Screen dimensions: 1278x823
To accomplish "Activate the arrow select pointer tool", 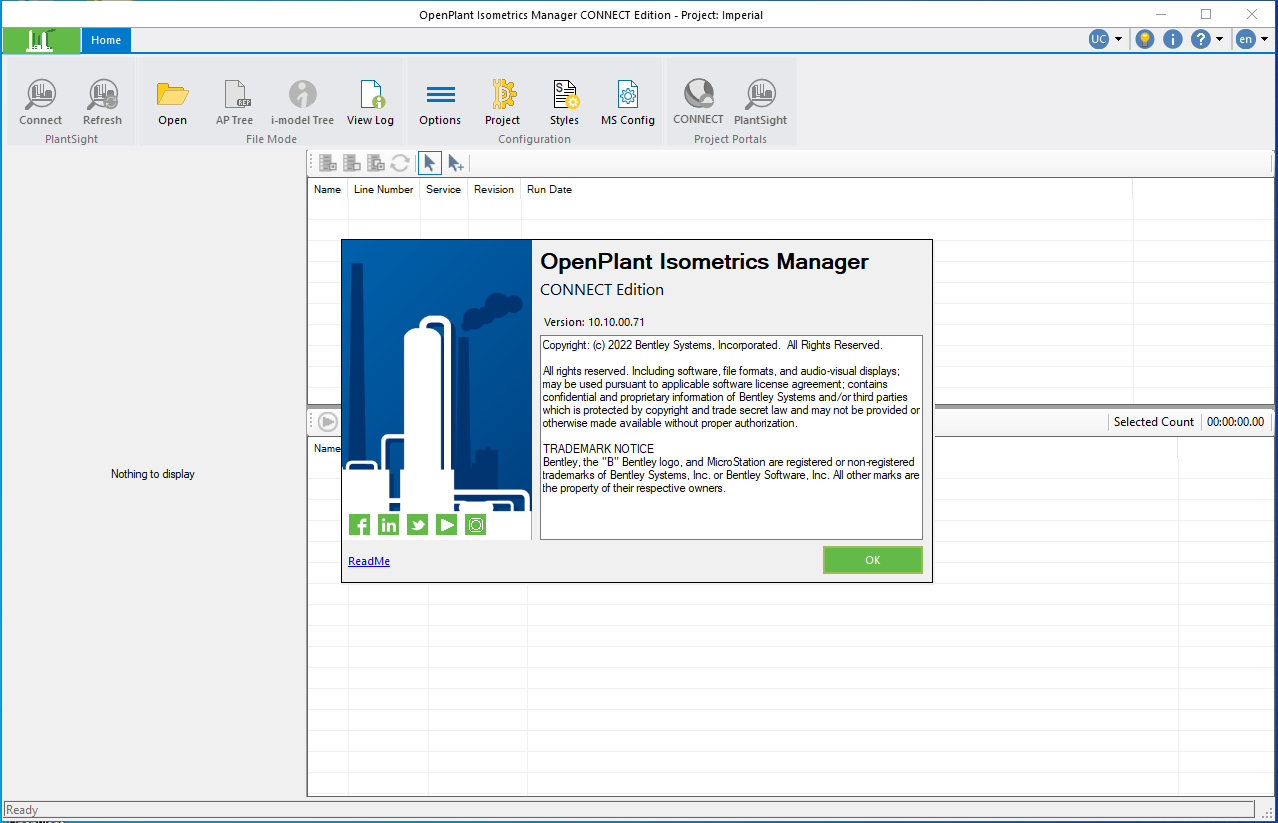I will click(x=430, y=163).
